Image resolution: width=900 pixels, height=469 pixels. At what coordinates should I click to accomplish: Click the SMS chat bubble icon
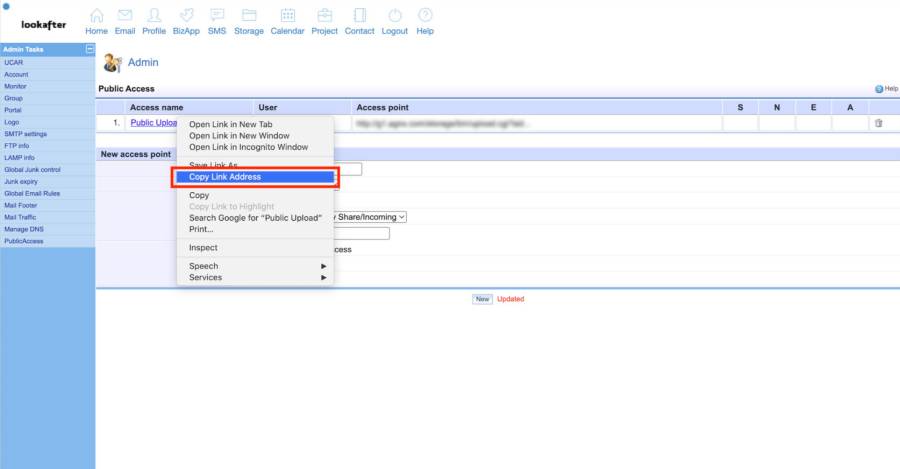point(217,16)
